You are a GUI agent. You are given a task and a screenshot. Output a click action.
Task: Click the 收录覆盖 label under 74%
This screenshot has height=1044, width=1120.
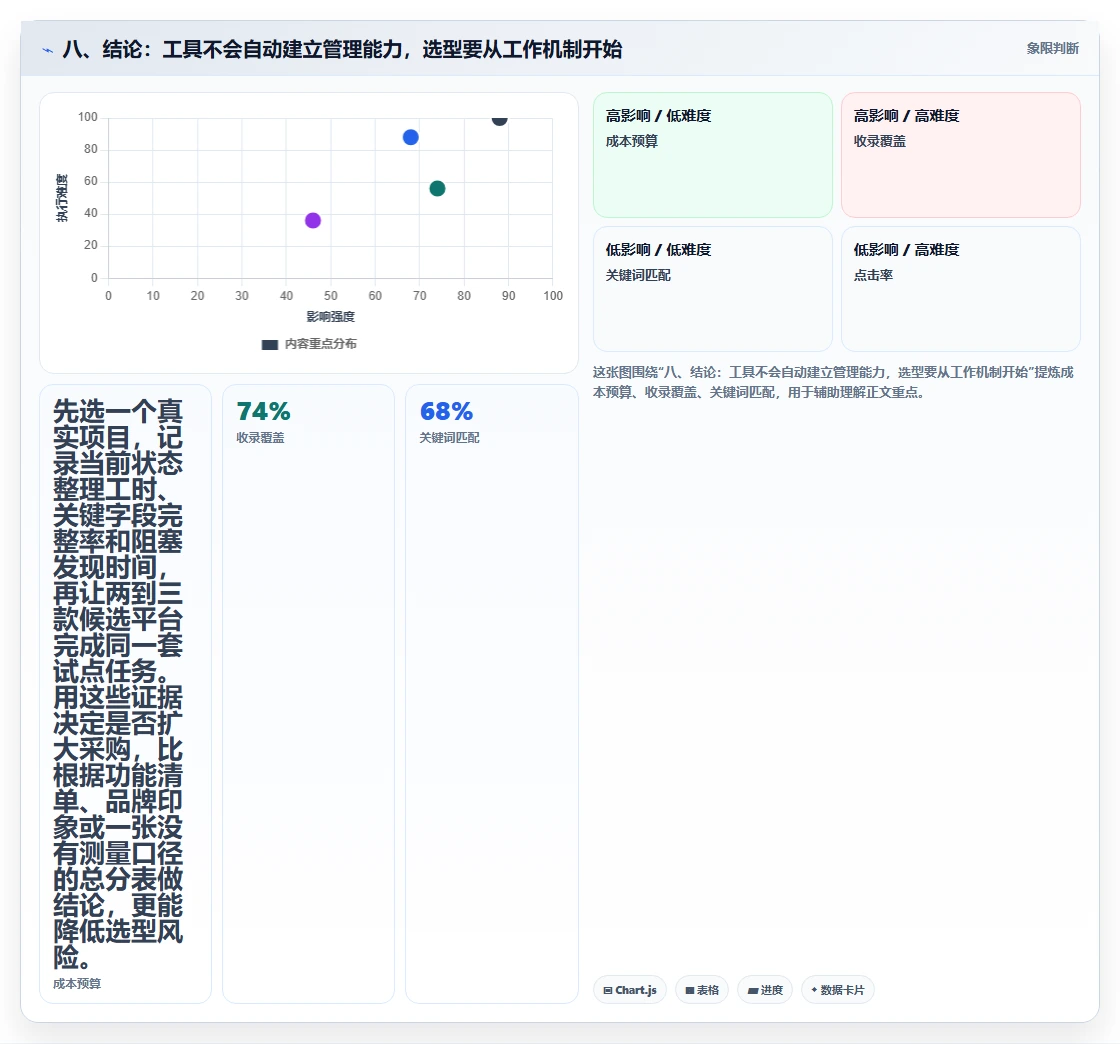[x=261, y=438]
